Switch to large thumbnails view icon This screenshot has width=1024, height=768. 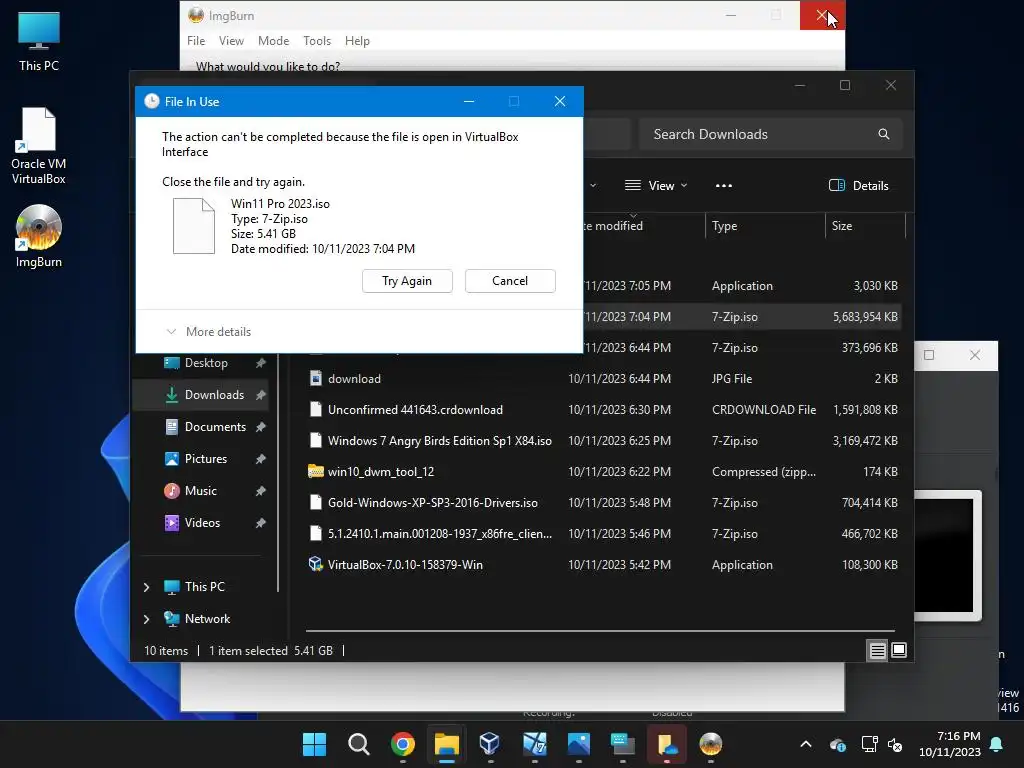pyautogui.click(x=899, y=650)
